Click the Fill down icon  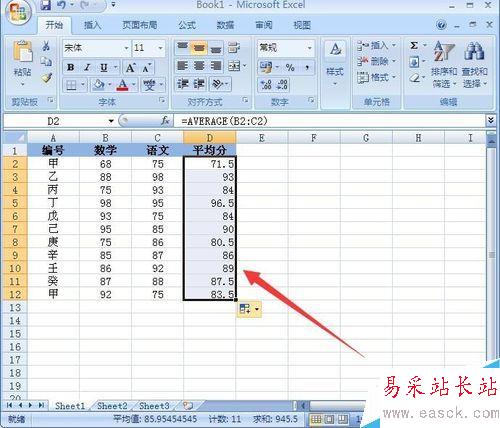click(414, 62)
